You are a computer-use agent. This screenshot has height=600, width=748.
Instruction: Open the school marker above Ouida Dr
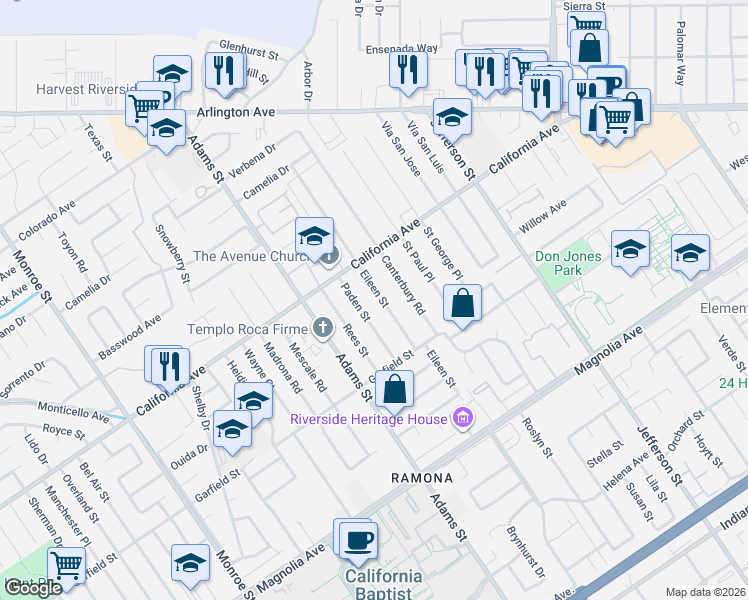pyautogui.click(x=232, y=429)
